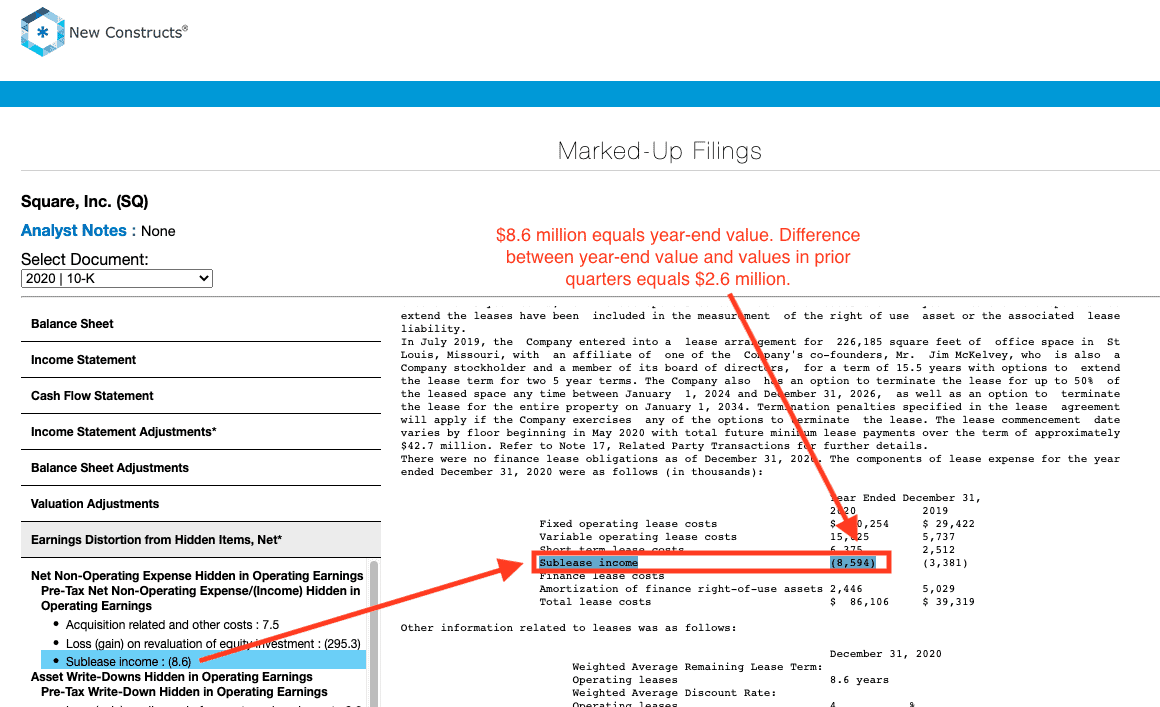Viewport: 1160px width, 707px height.
Task: Select the highlighted Sublease income : (8.6) item
Action: point(203,661)
